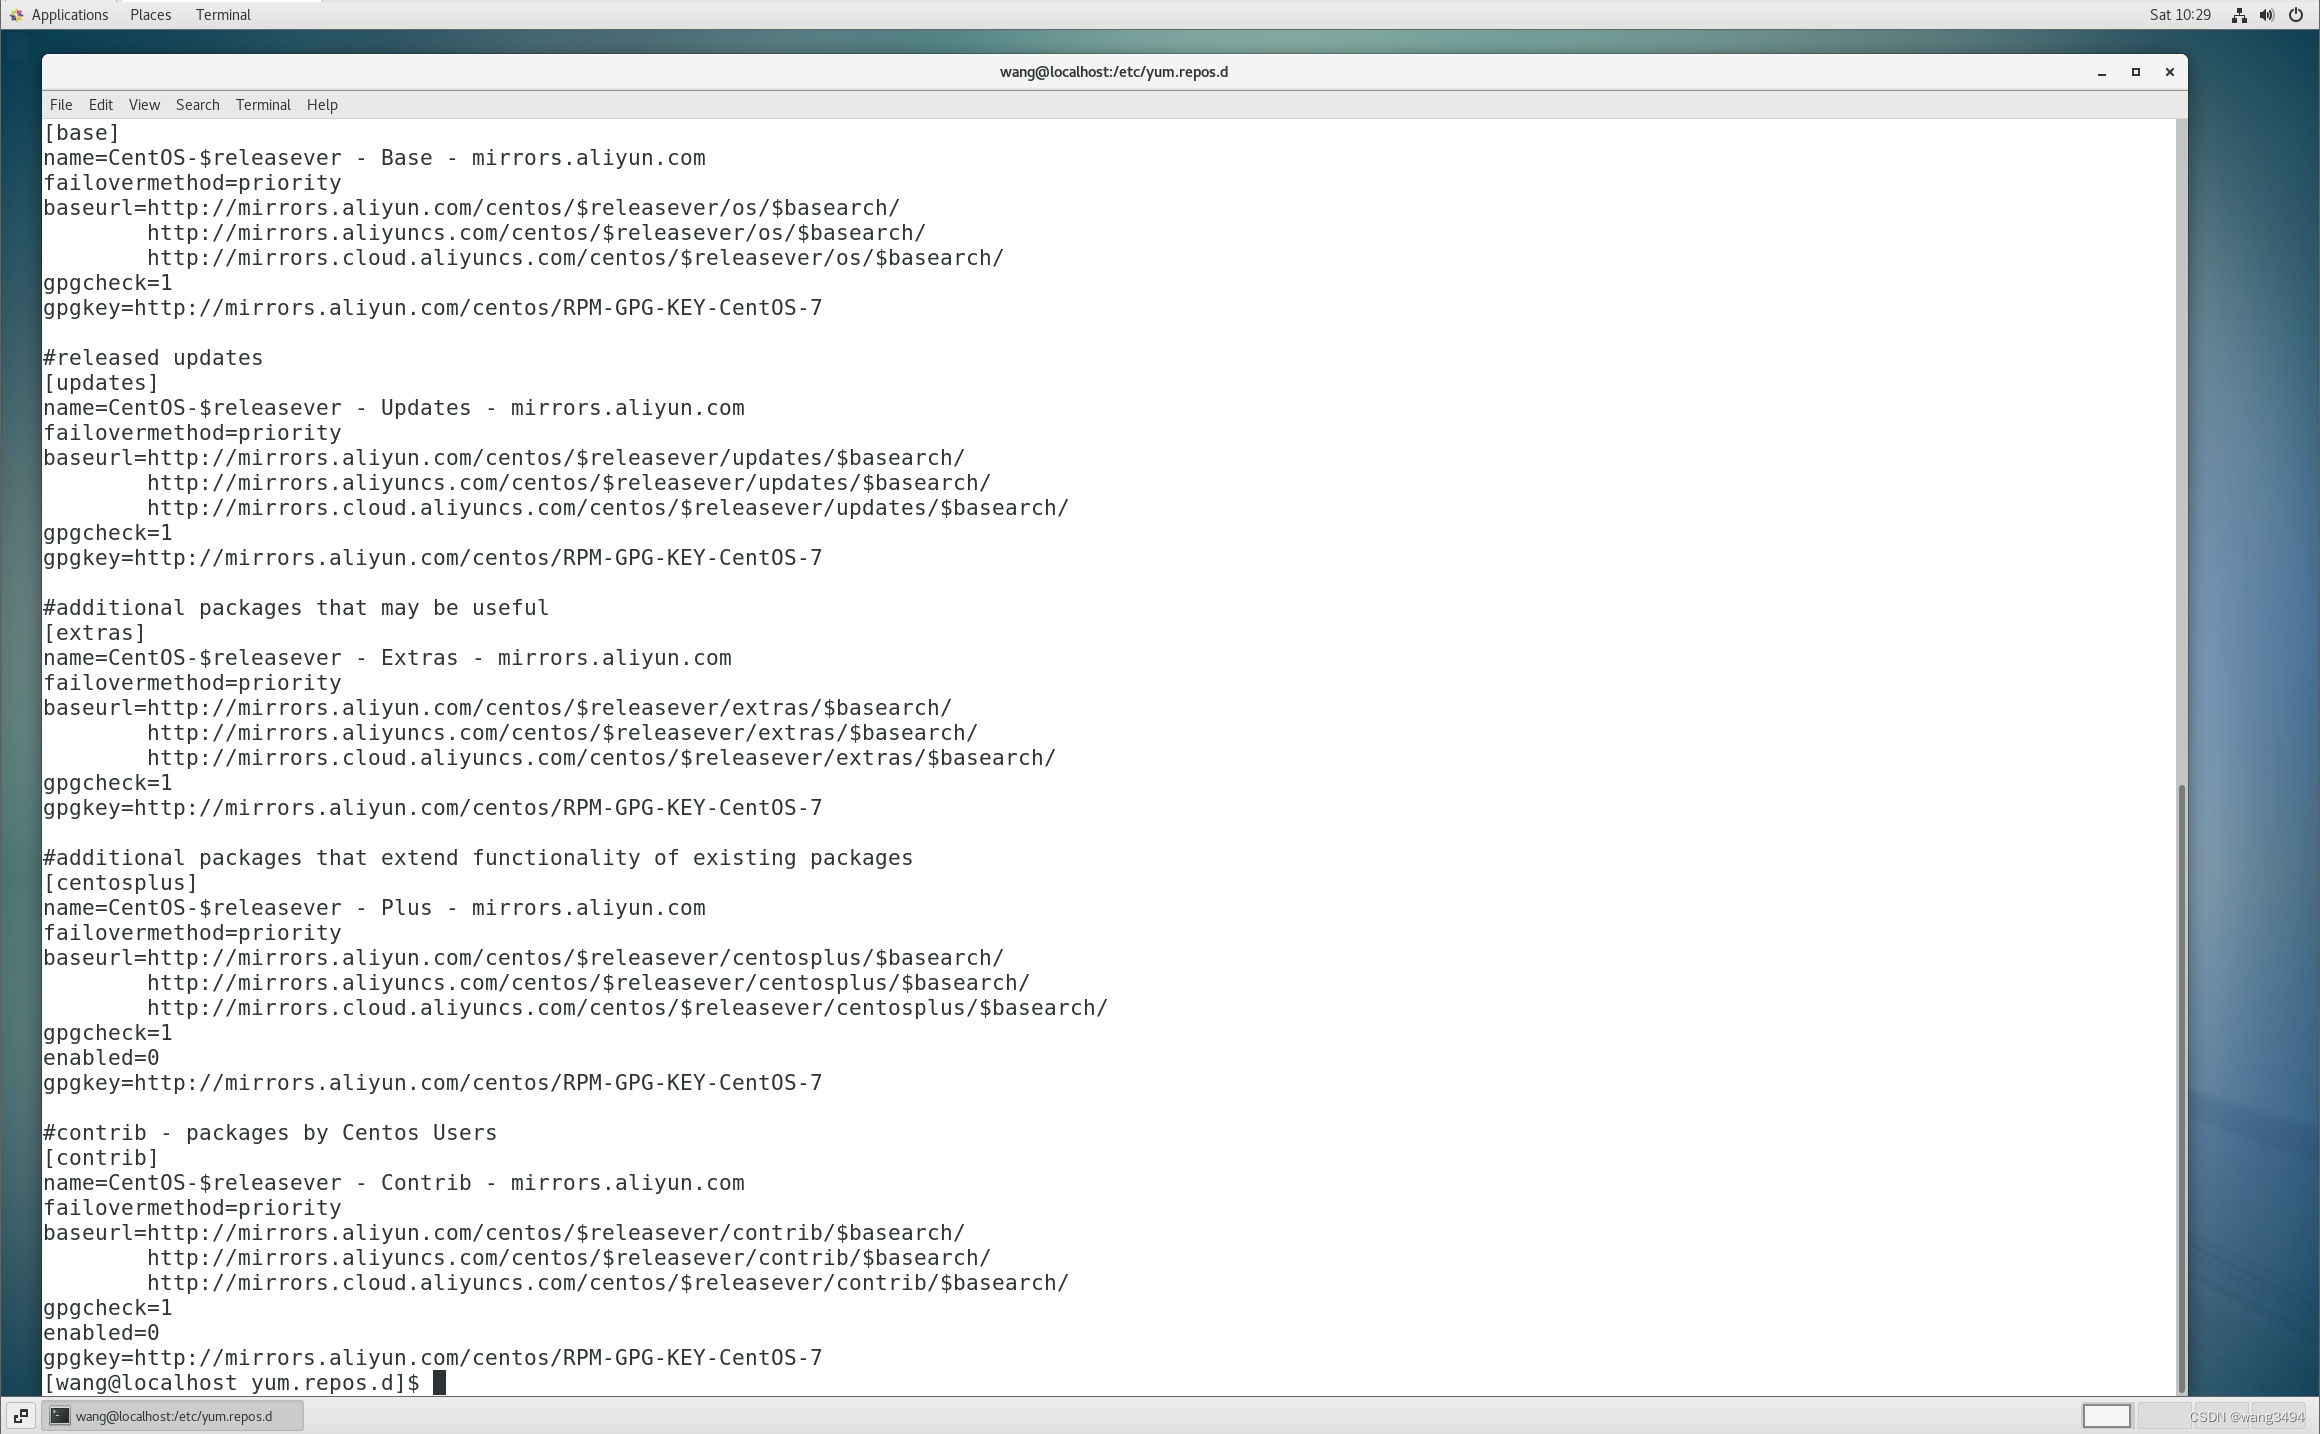Click the terminal icon in taskbar entry
The width and height of the screenshot is (2320, 1434).
pyautogui.click(x=60, y=1416)
